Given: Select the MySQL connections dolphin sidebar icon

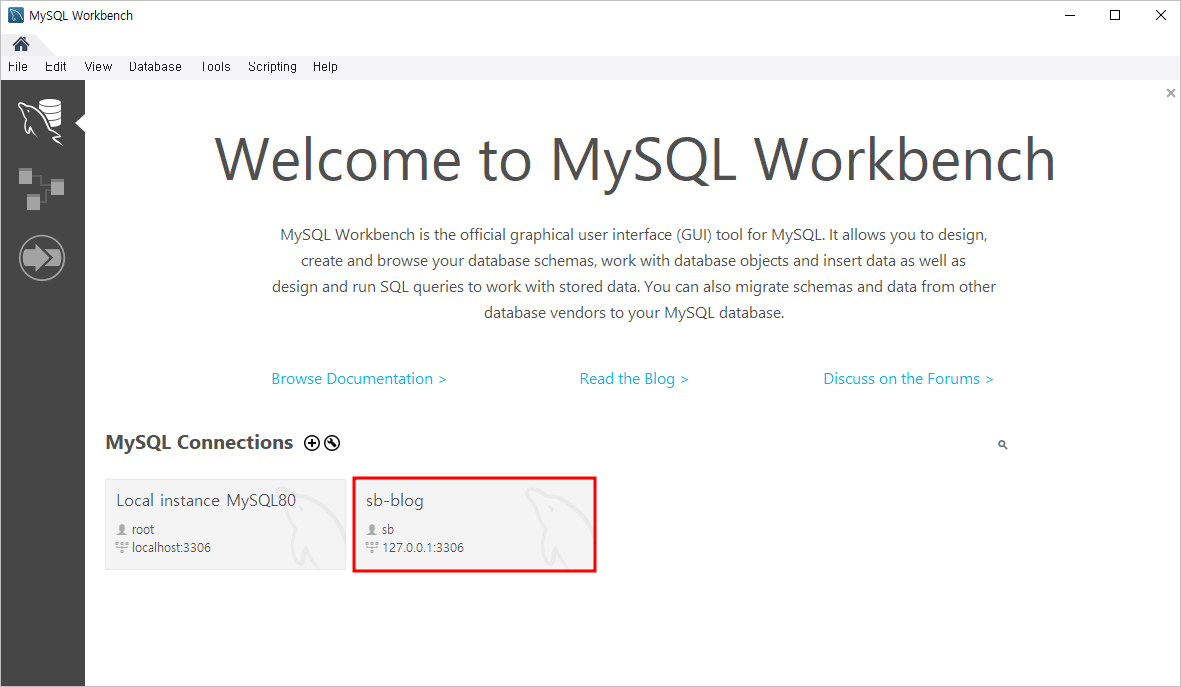Looking at the screenshot, I should coord(41,121).
